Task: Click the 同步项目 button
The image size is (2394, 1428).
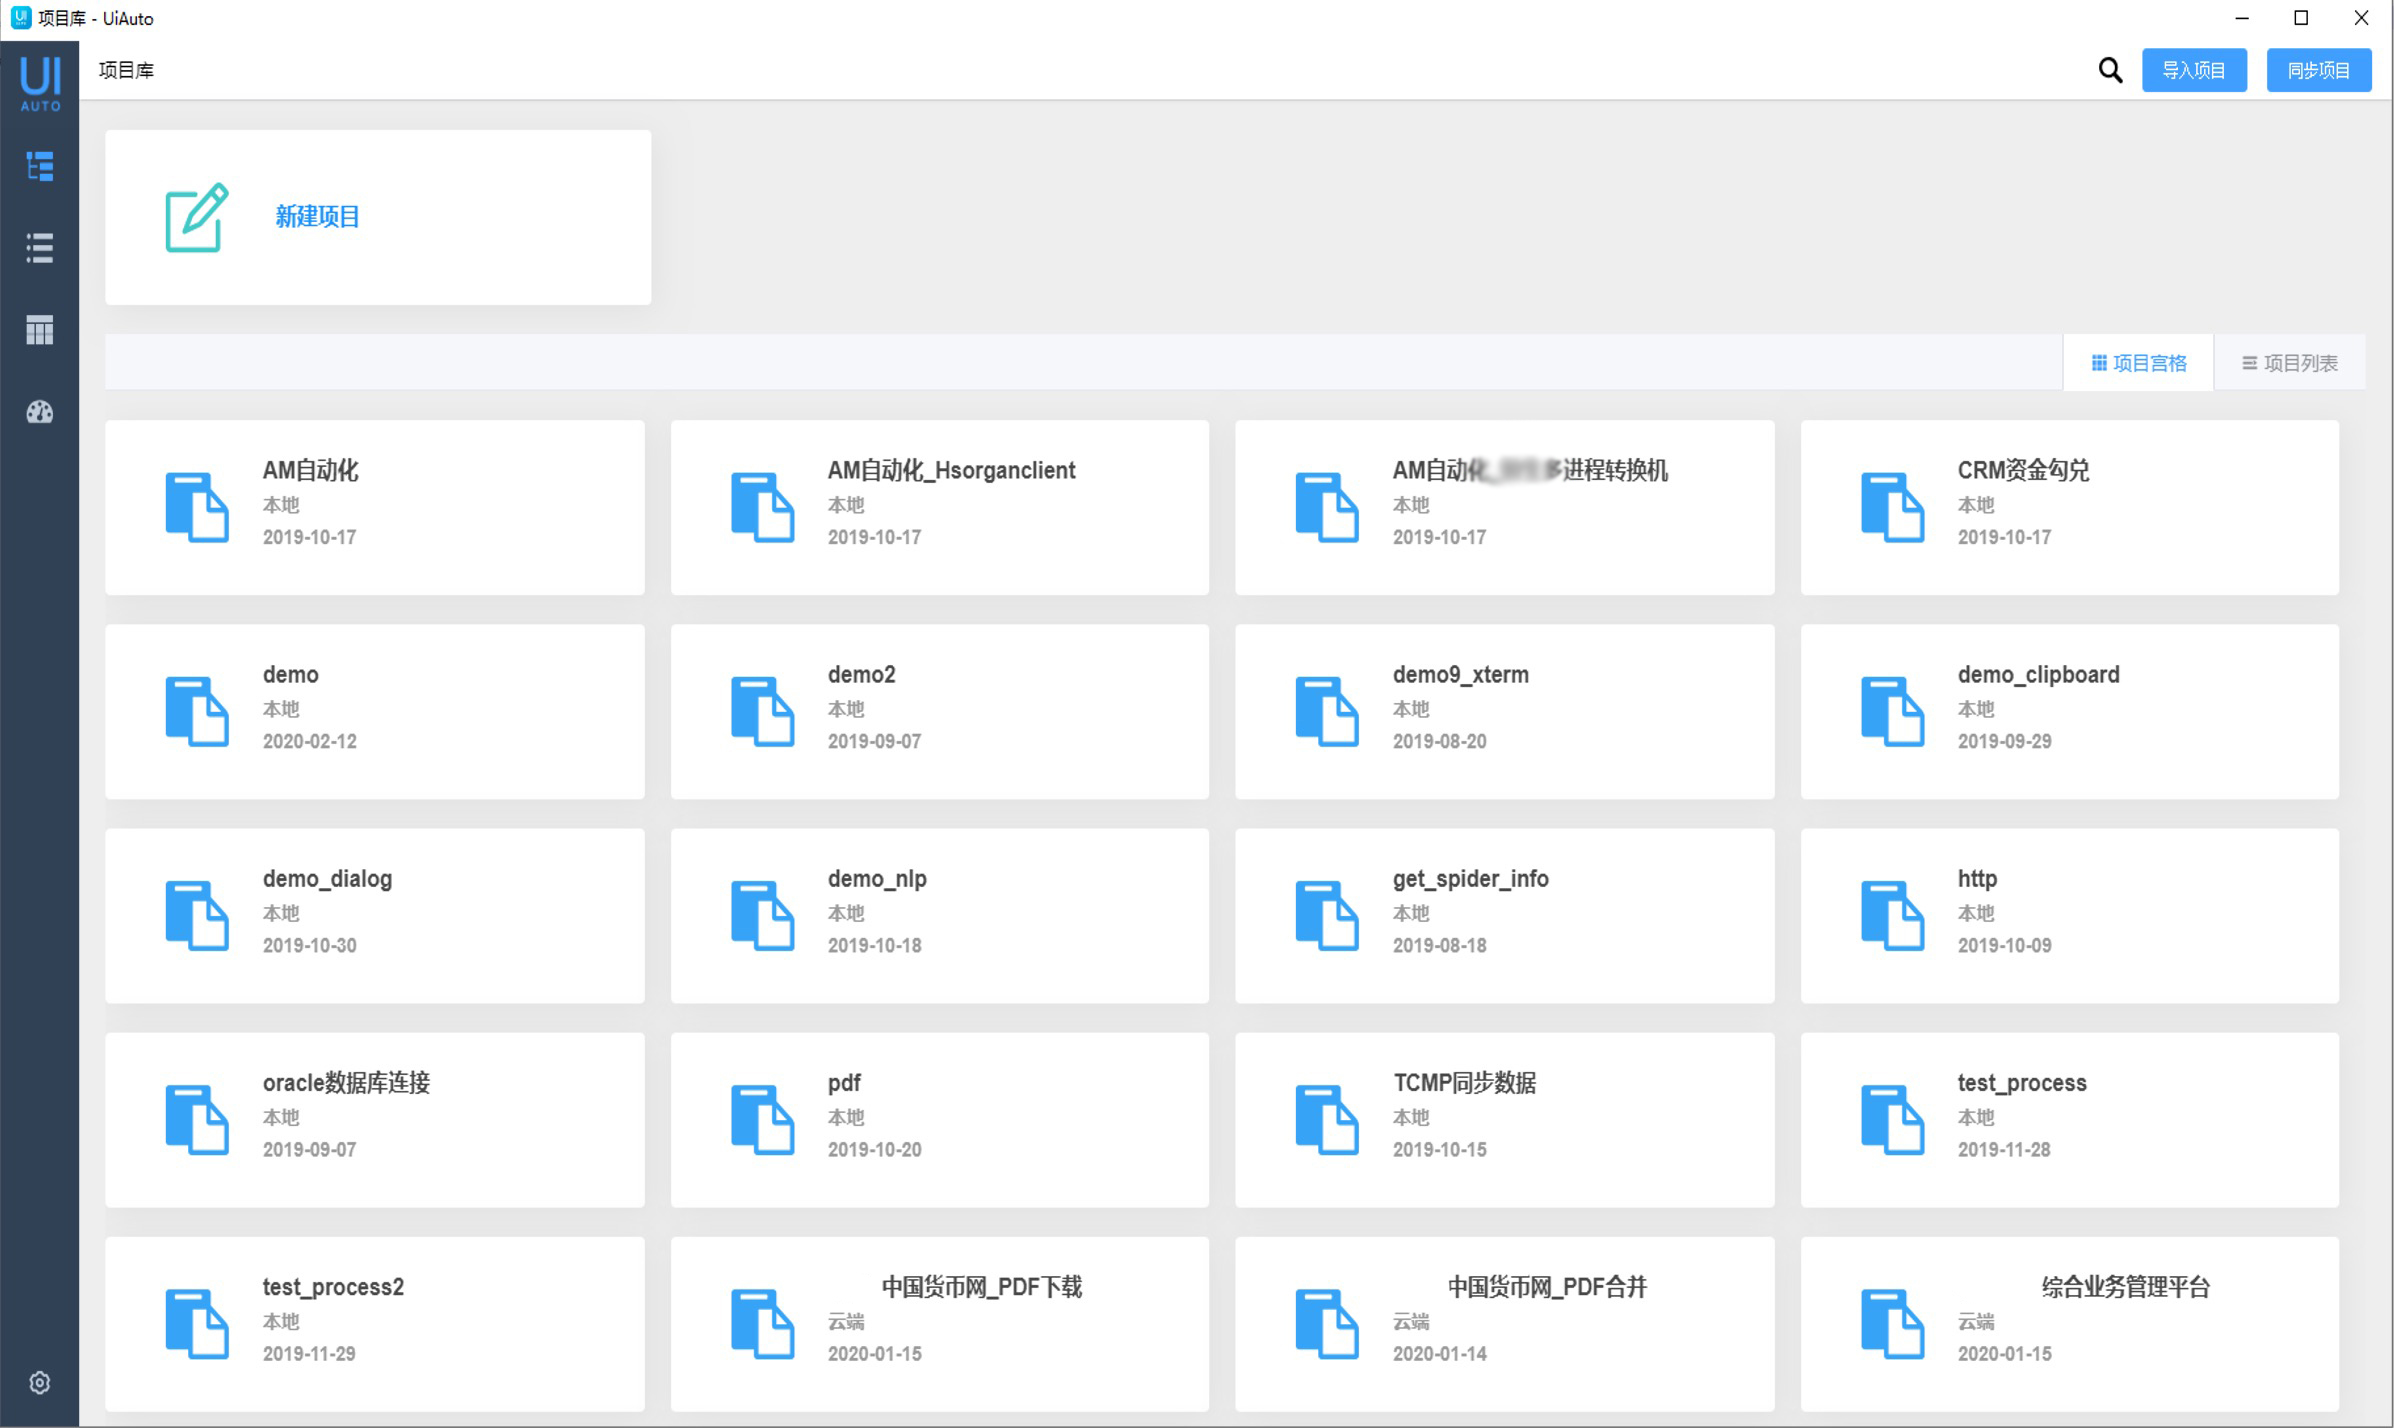Action: click(x=2318, y=70)
